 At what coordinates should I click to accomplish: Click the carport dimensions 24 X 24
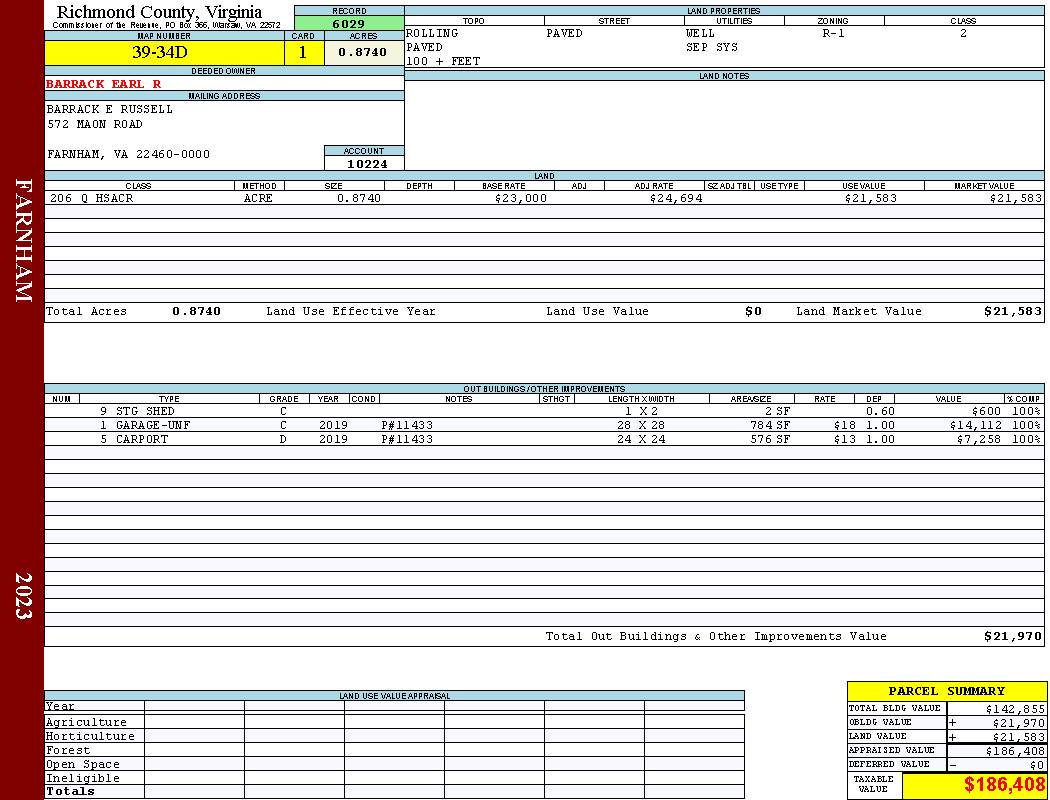tap(641, 440)
